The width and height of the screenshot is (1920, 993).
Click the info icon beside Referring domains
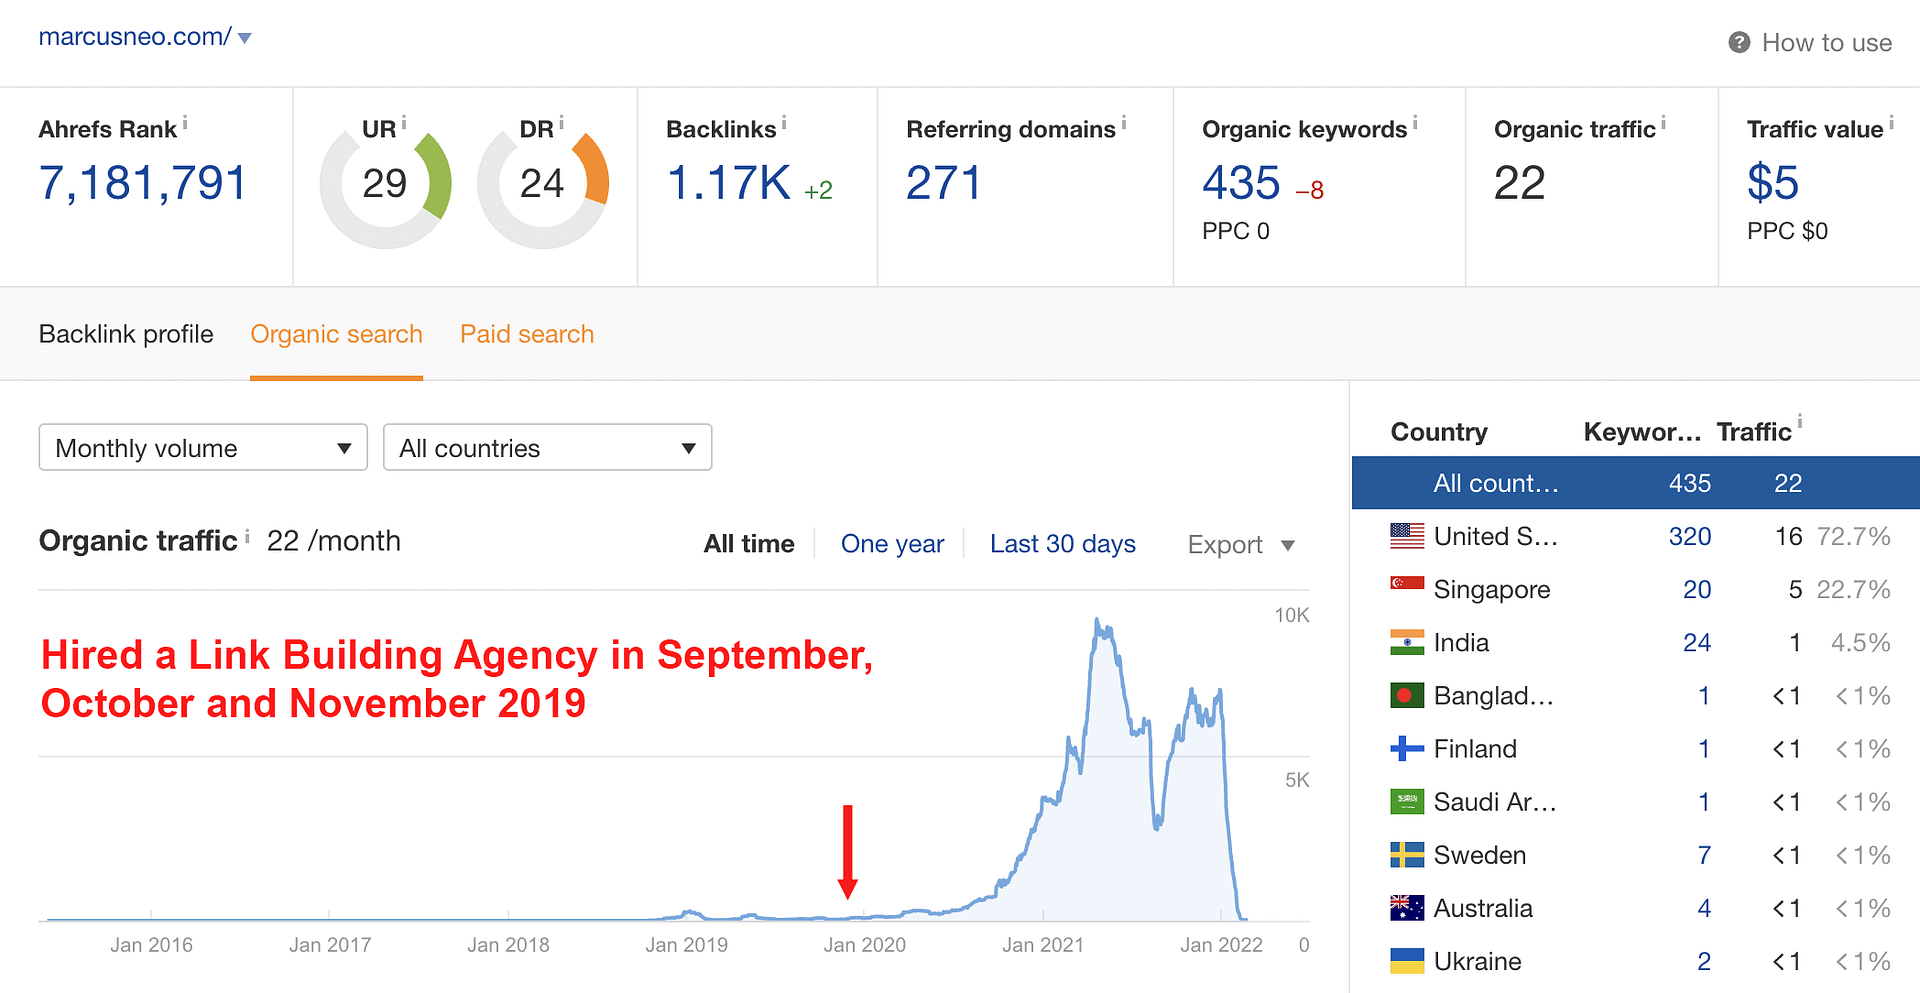coord(1124,123)
